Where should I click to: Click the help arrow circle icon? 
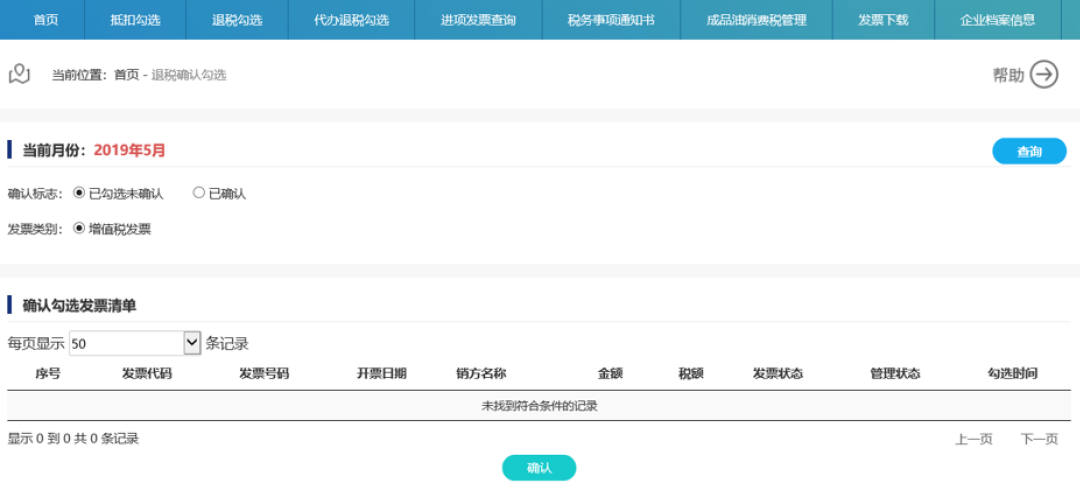coord(1043,75)
